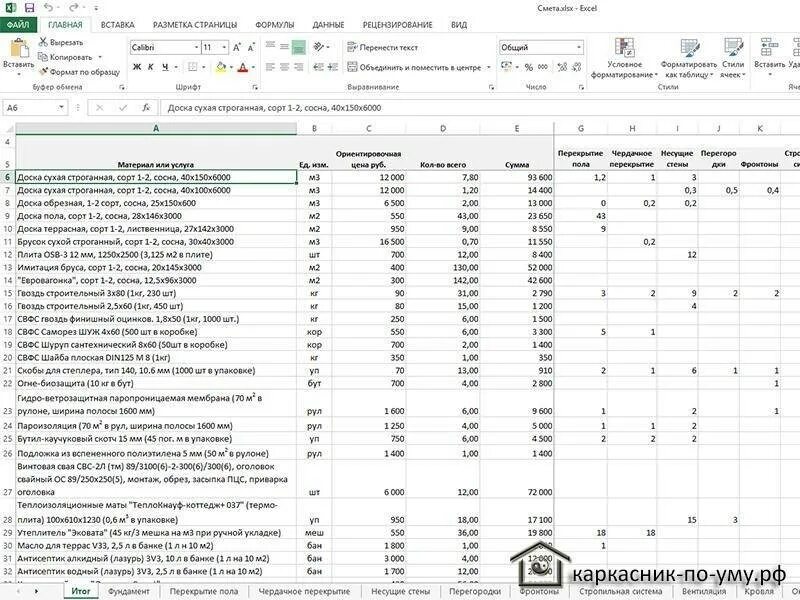Switch to the РЕЦЕНЗИРОВАНИЕ tab
The height and width of the screenshot is (600, 800).
pyautogui.click(x=397, y=24)
